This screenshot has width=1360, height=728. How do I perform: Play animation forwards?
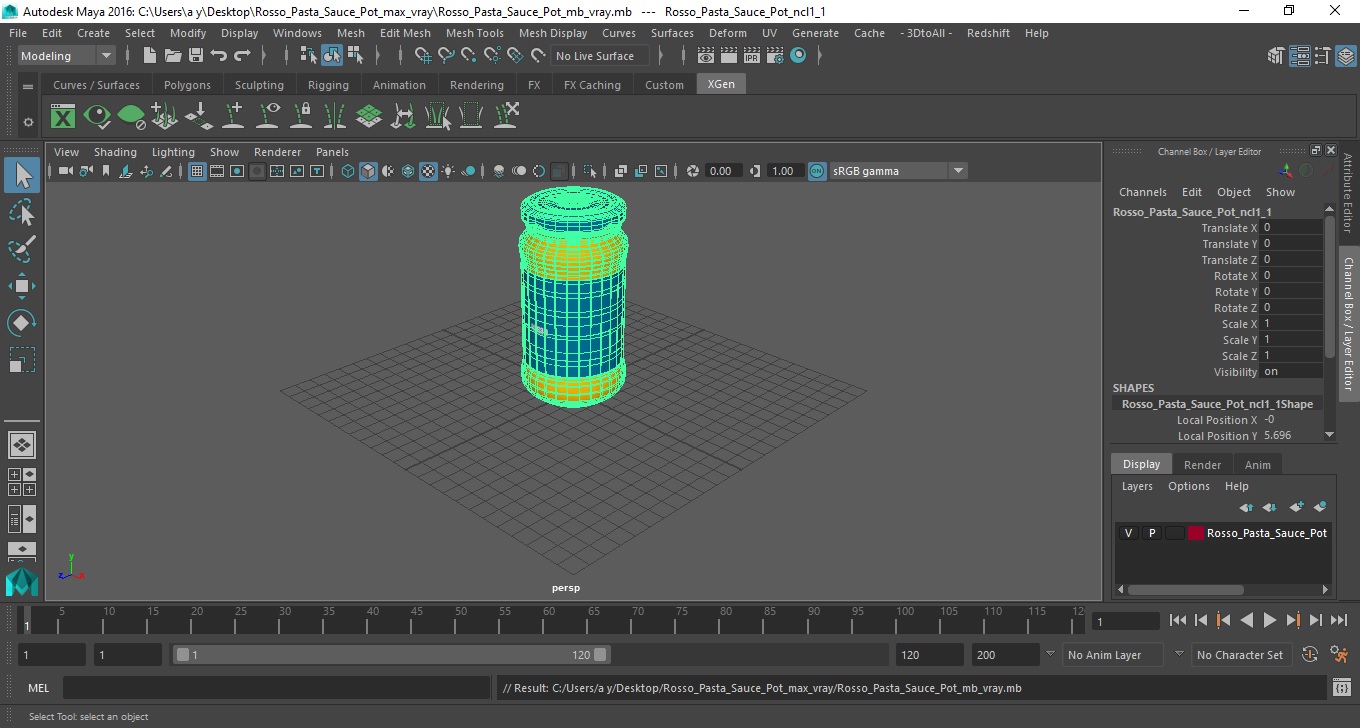1269,620
